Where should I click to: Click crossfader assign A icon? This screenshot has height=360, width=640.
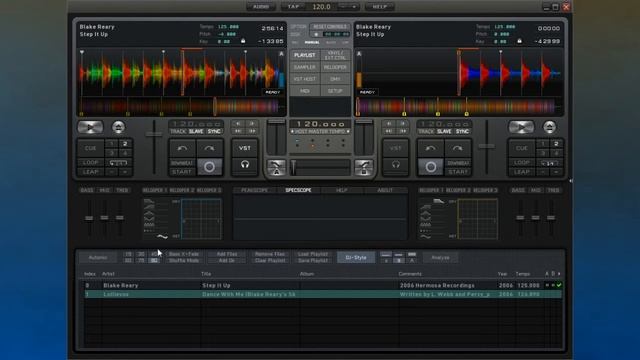276,168
